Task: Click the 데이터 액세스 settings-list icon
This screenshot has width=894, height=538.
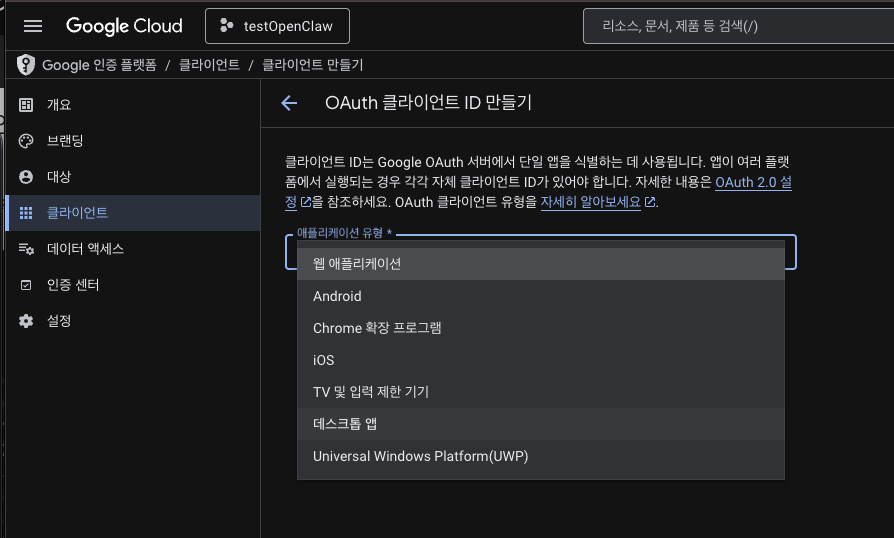Action: [26, 248]
